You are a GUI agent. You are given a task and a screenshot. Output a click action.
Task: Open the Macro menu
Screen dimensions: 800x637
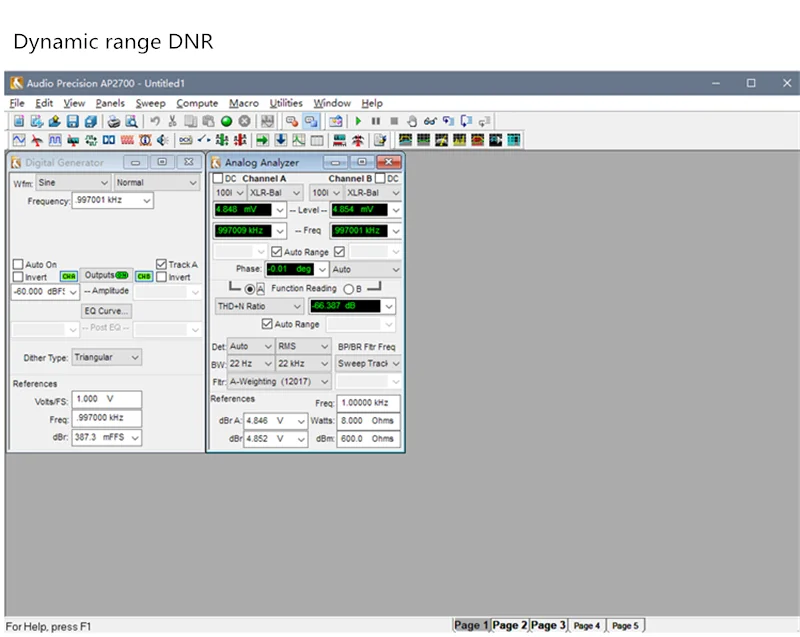[244, 103]
